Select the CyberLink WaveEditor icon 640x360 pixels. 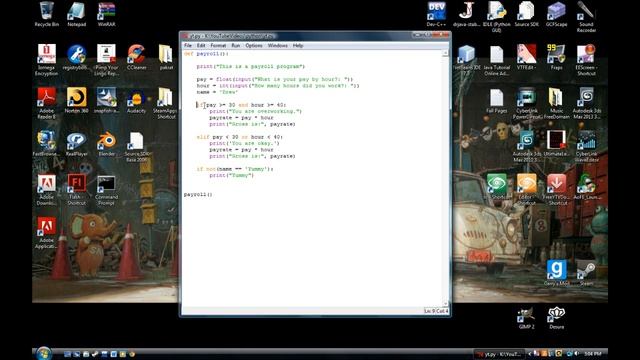(x=587, y=146)
